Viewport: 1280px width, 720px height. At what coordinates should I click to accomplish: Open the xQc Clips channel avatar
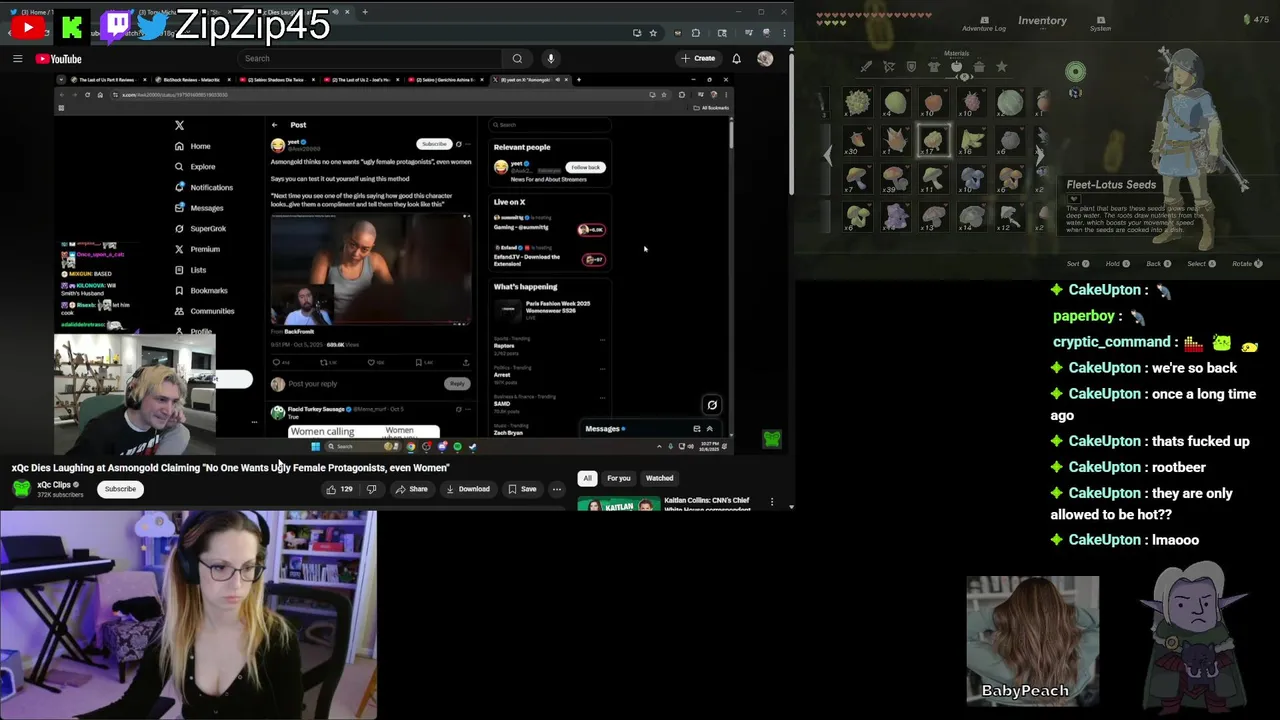(x=21, y=488)
